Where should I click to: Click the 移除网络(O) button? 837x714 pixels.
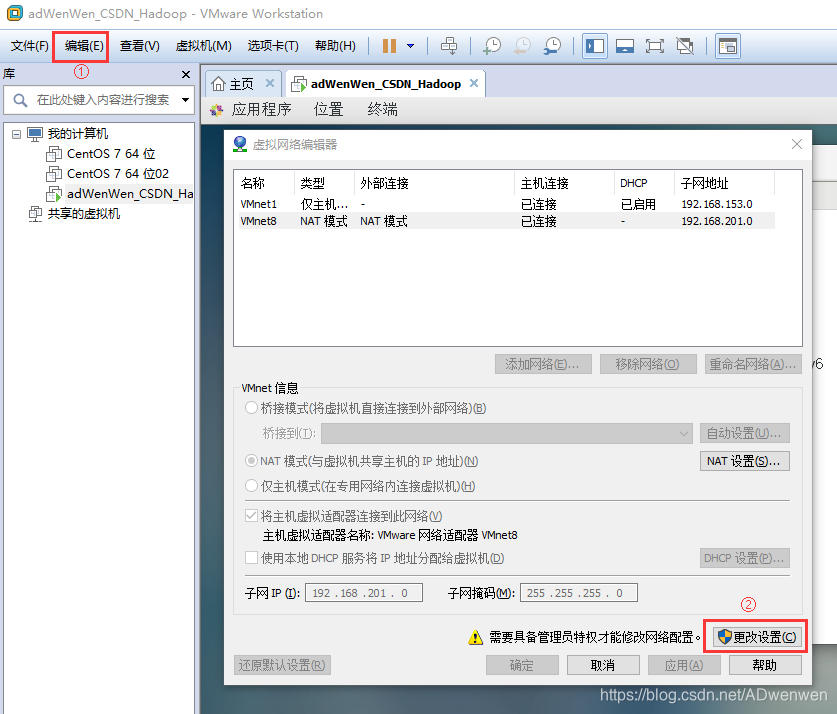tap(648, 364)
